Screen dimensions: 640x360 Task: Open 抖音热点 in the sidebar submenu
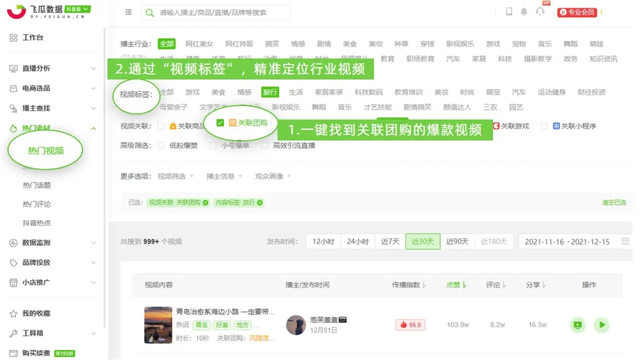(x=37, y=223)
